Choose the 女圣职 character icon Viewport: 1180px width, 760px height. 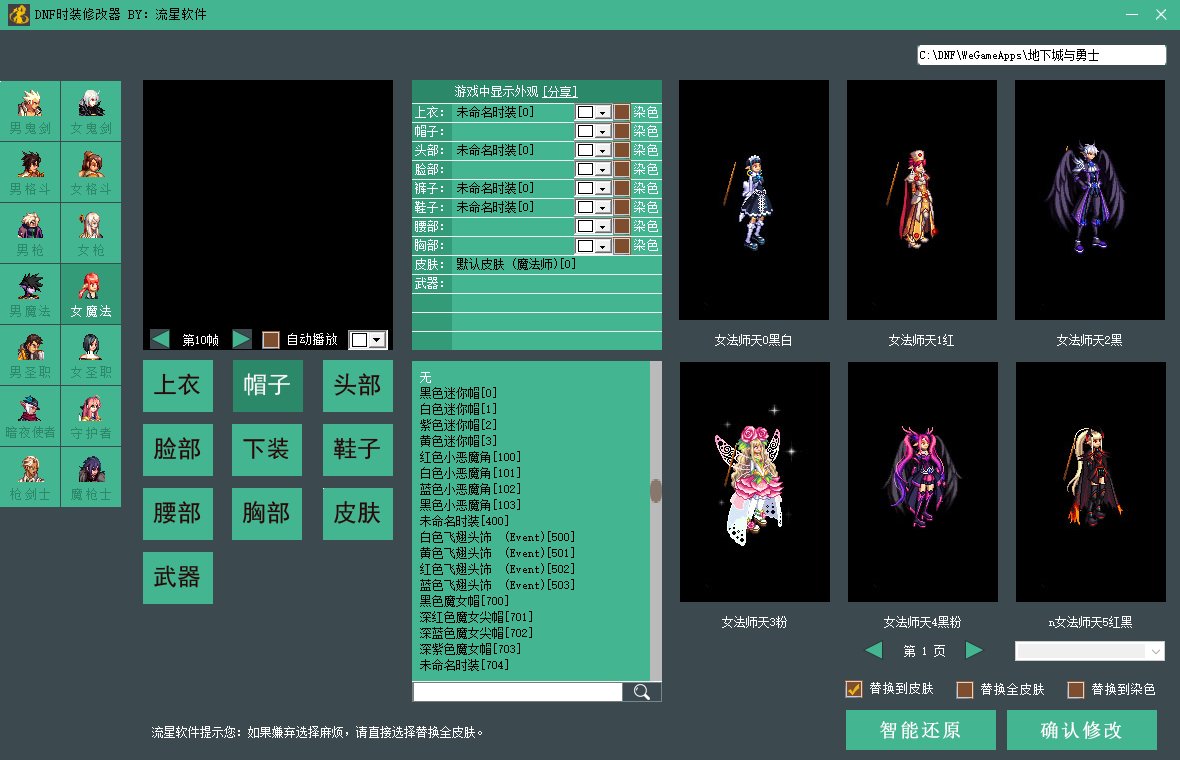click(x=91, y=355)
